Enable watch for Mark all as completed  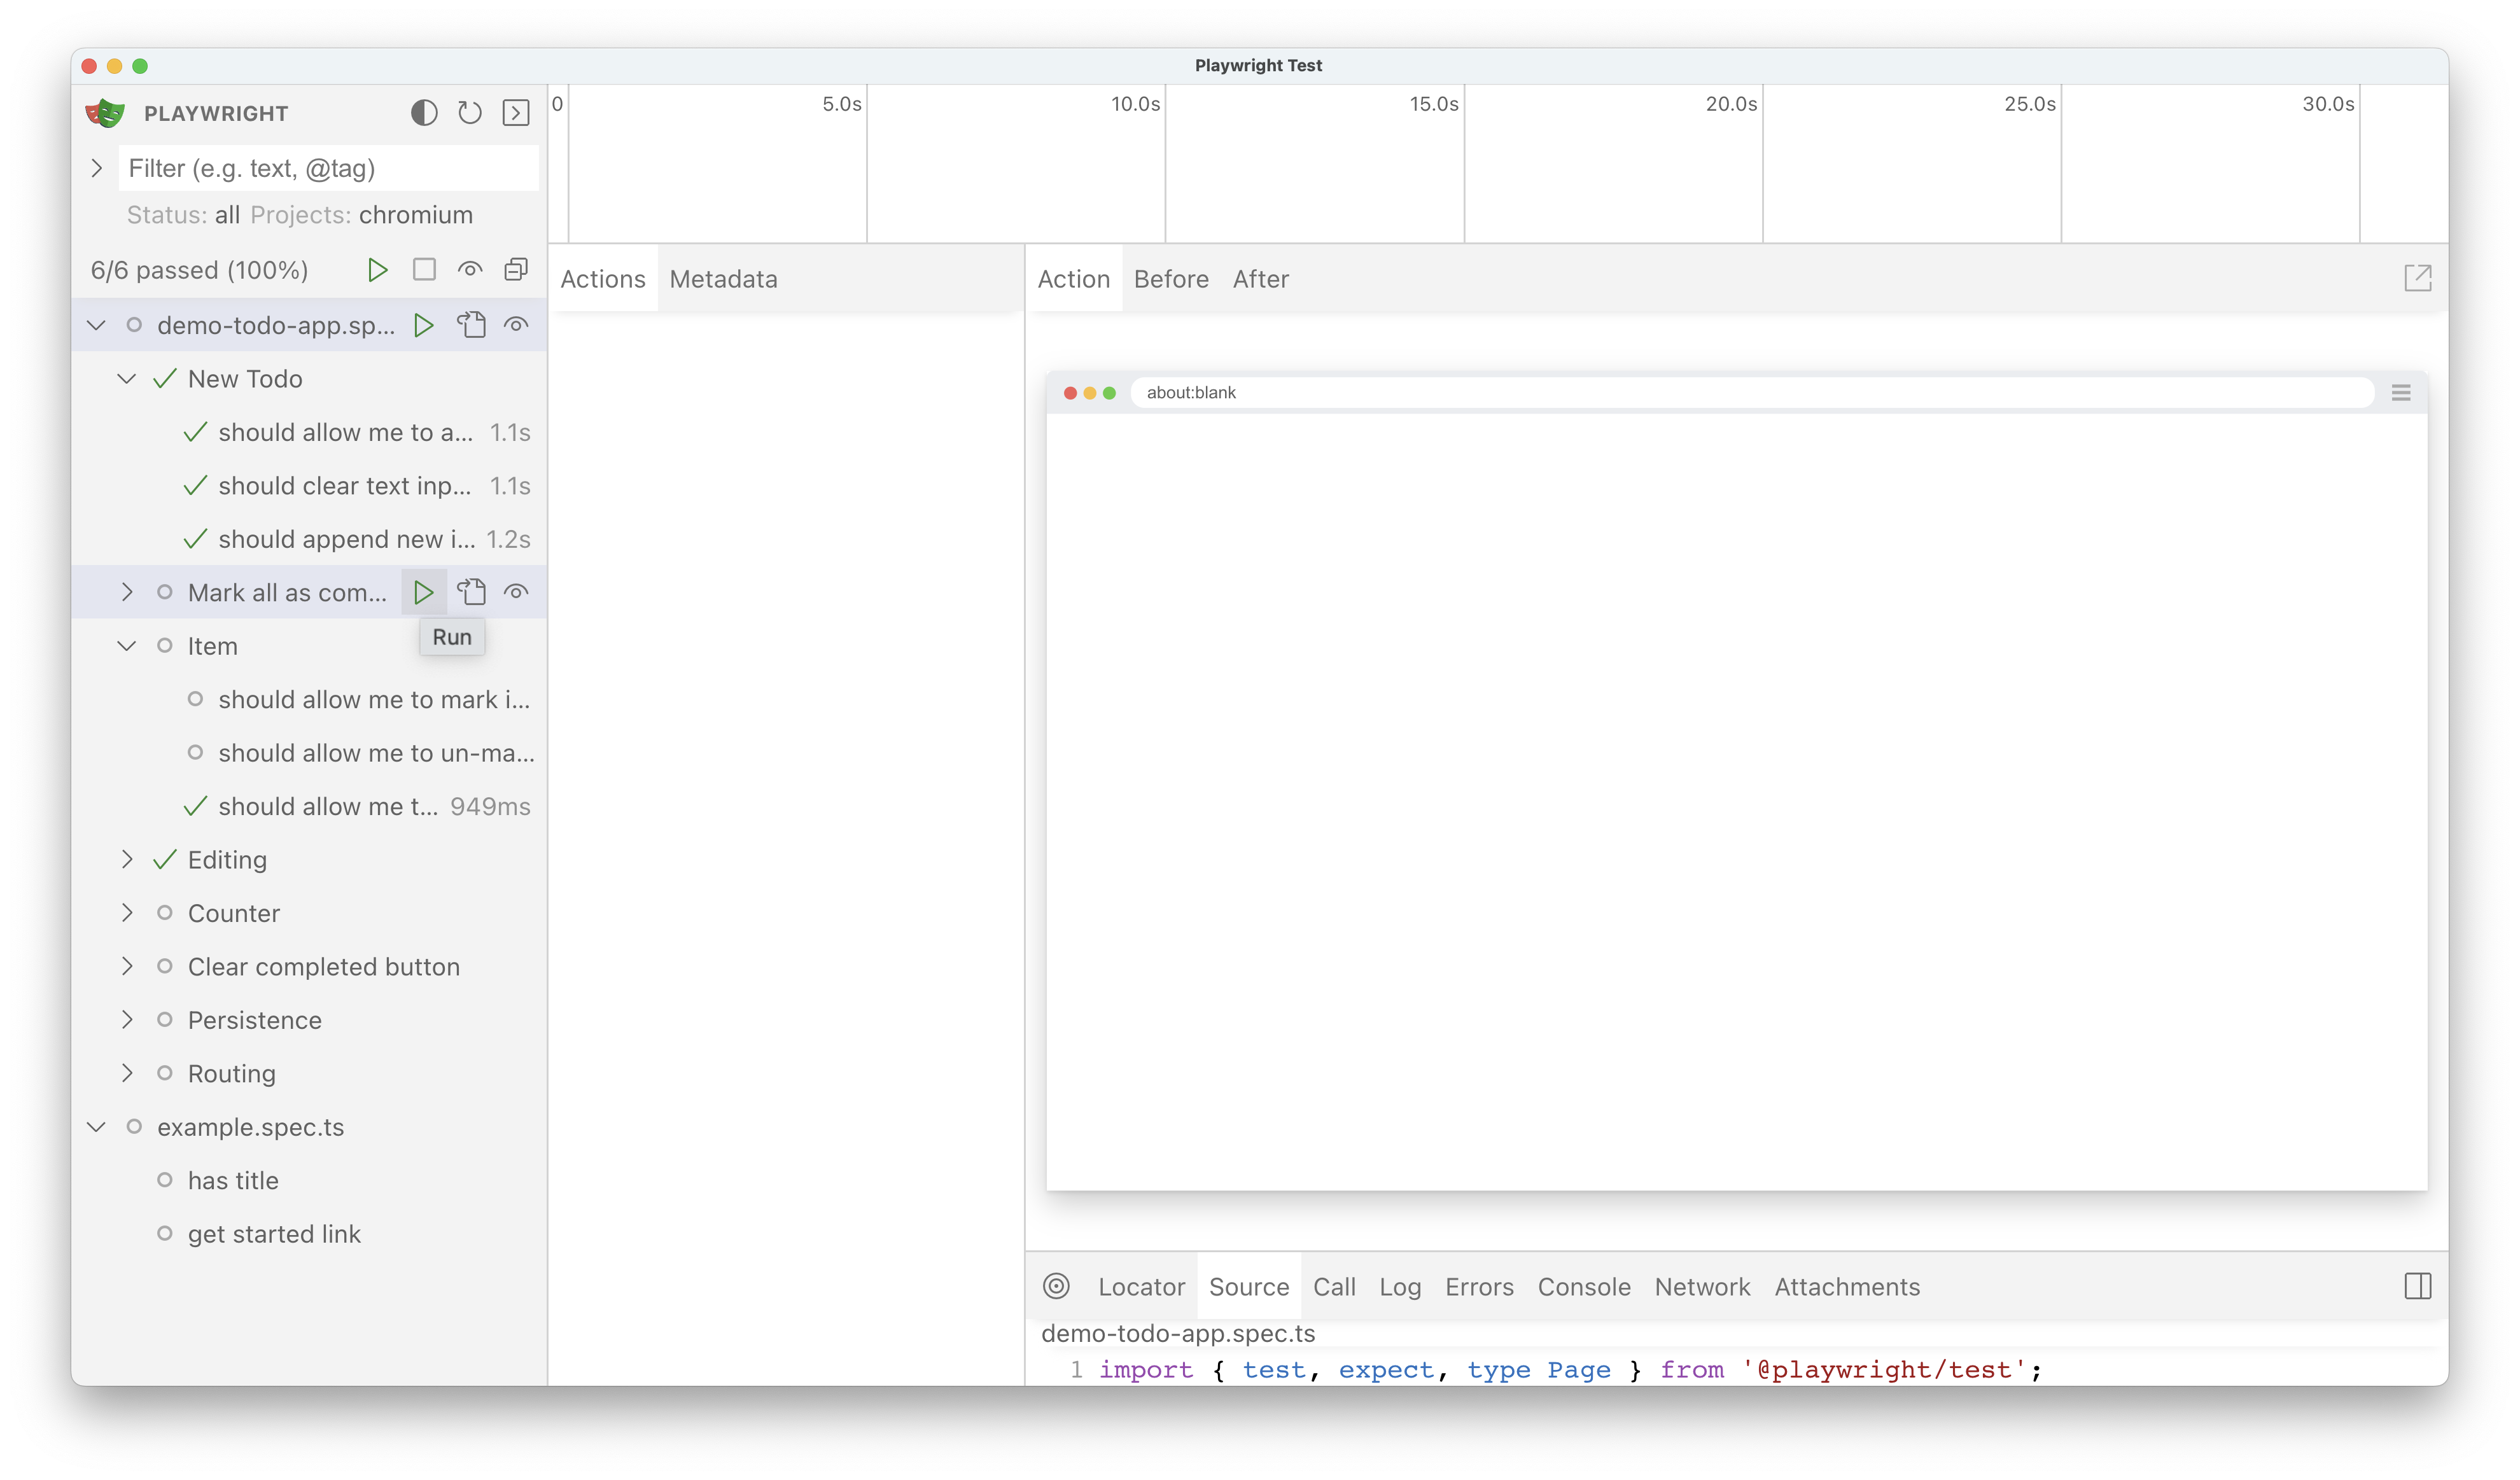click(x=516, y=591)
